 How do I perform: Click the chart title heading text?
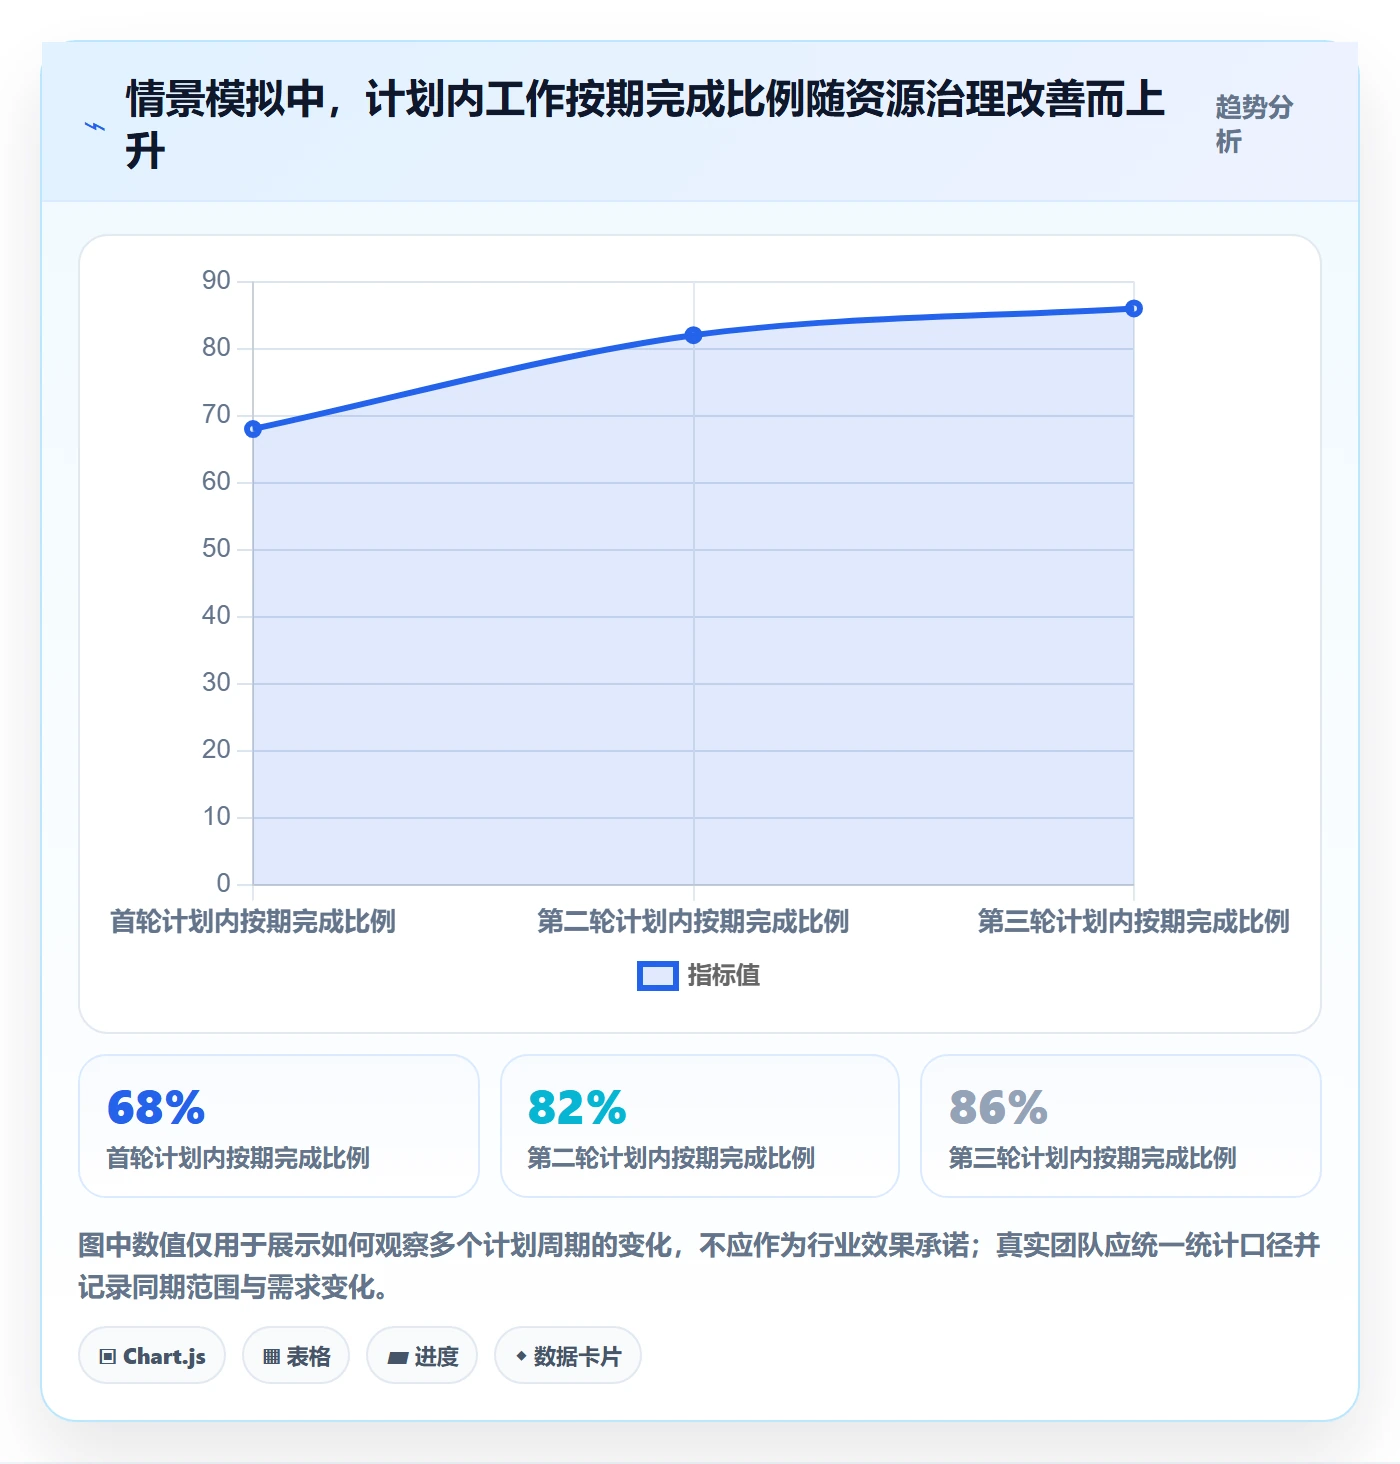(x=645, y=125)
